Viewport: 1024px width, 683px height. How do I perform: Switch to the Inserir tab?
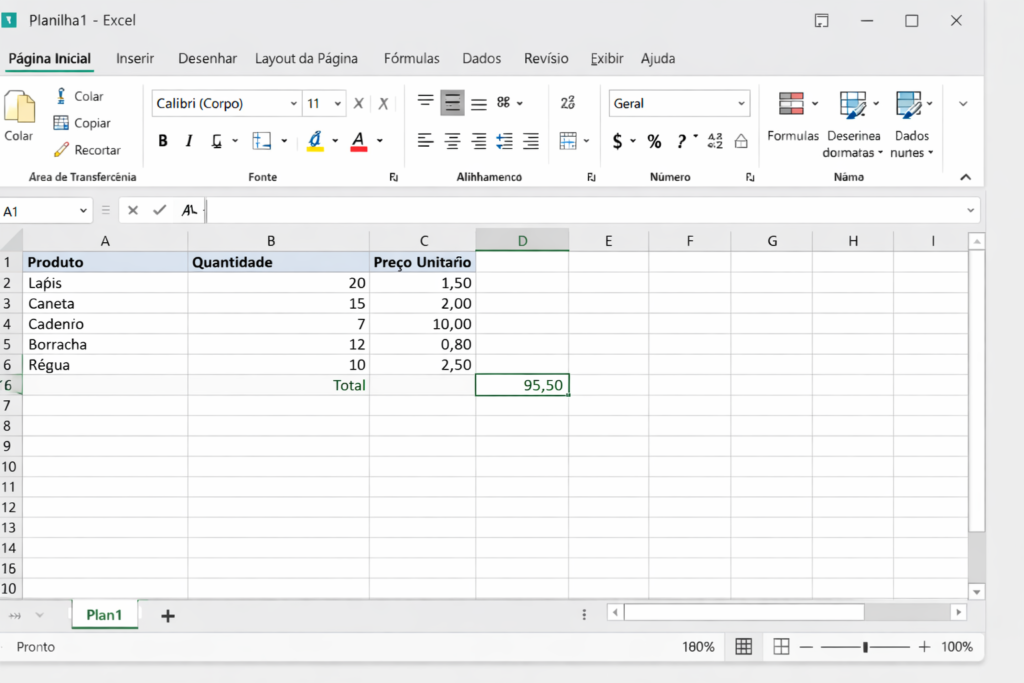(x=135, y=59)
